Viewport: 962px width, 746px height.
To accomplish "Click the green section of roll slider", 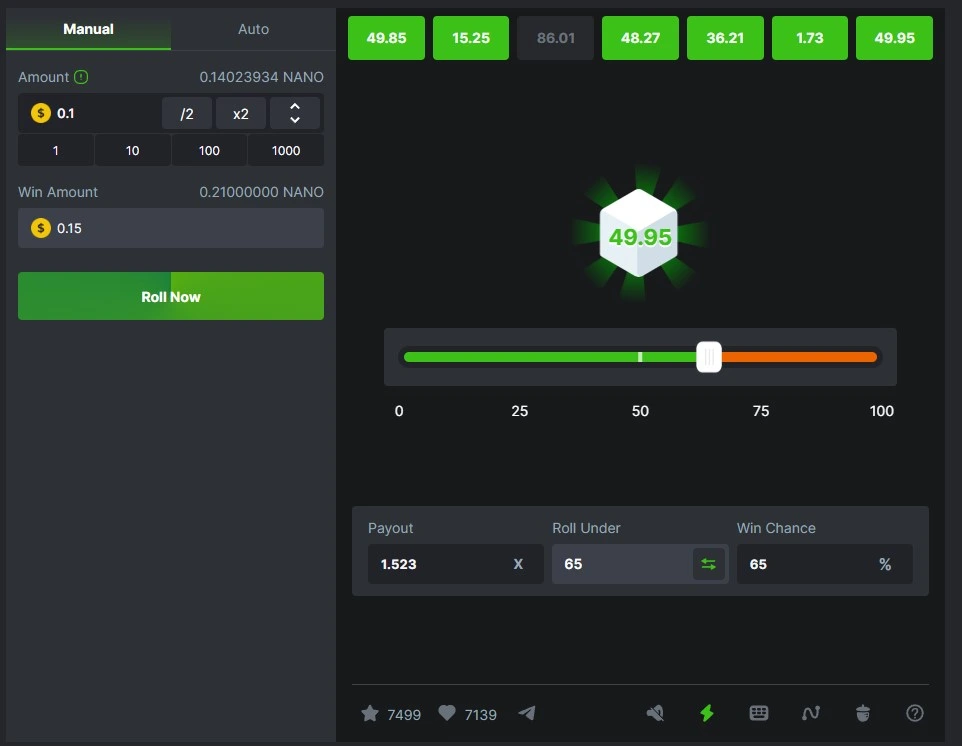I will [550, 357].
